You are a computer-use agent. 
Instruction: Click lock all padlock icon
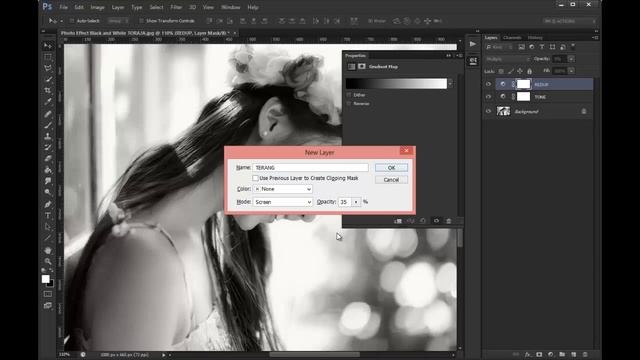coord(529,71)
